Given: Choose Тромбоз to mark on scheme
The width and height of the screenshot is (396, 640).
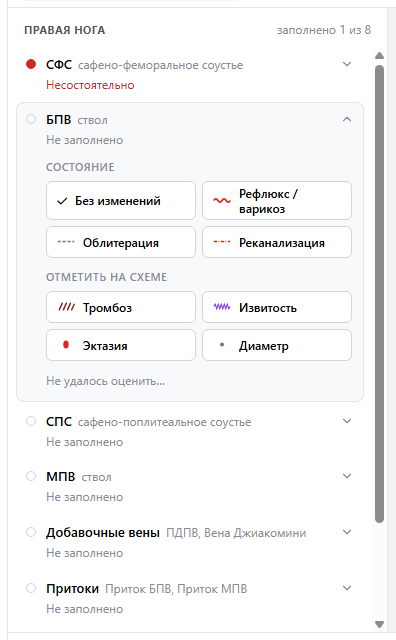Looking at the screenshot, I should [x=121, y=307].
